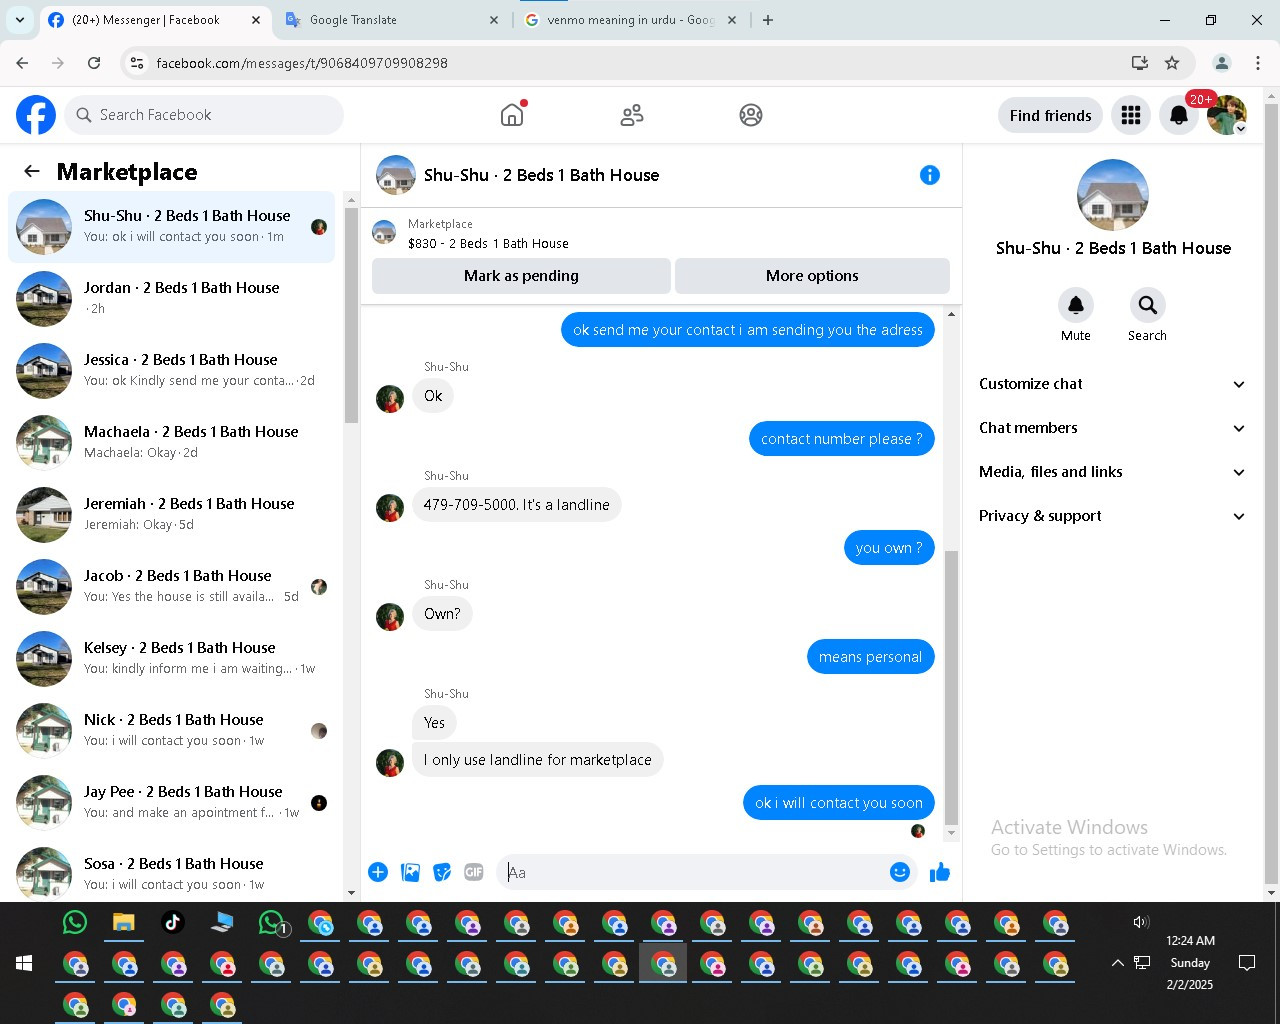Click the 'I only use landline for marketplace' message

point(537,760)
